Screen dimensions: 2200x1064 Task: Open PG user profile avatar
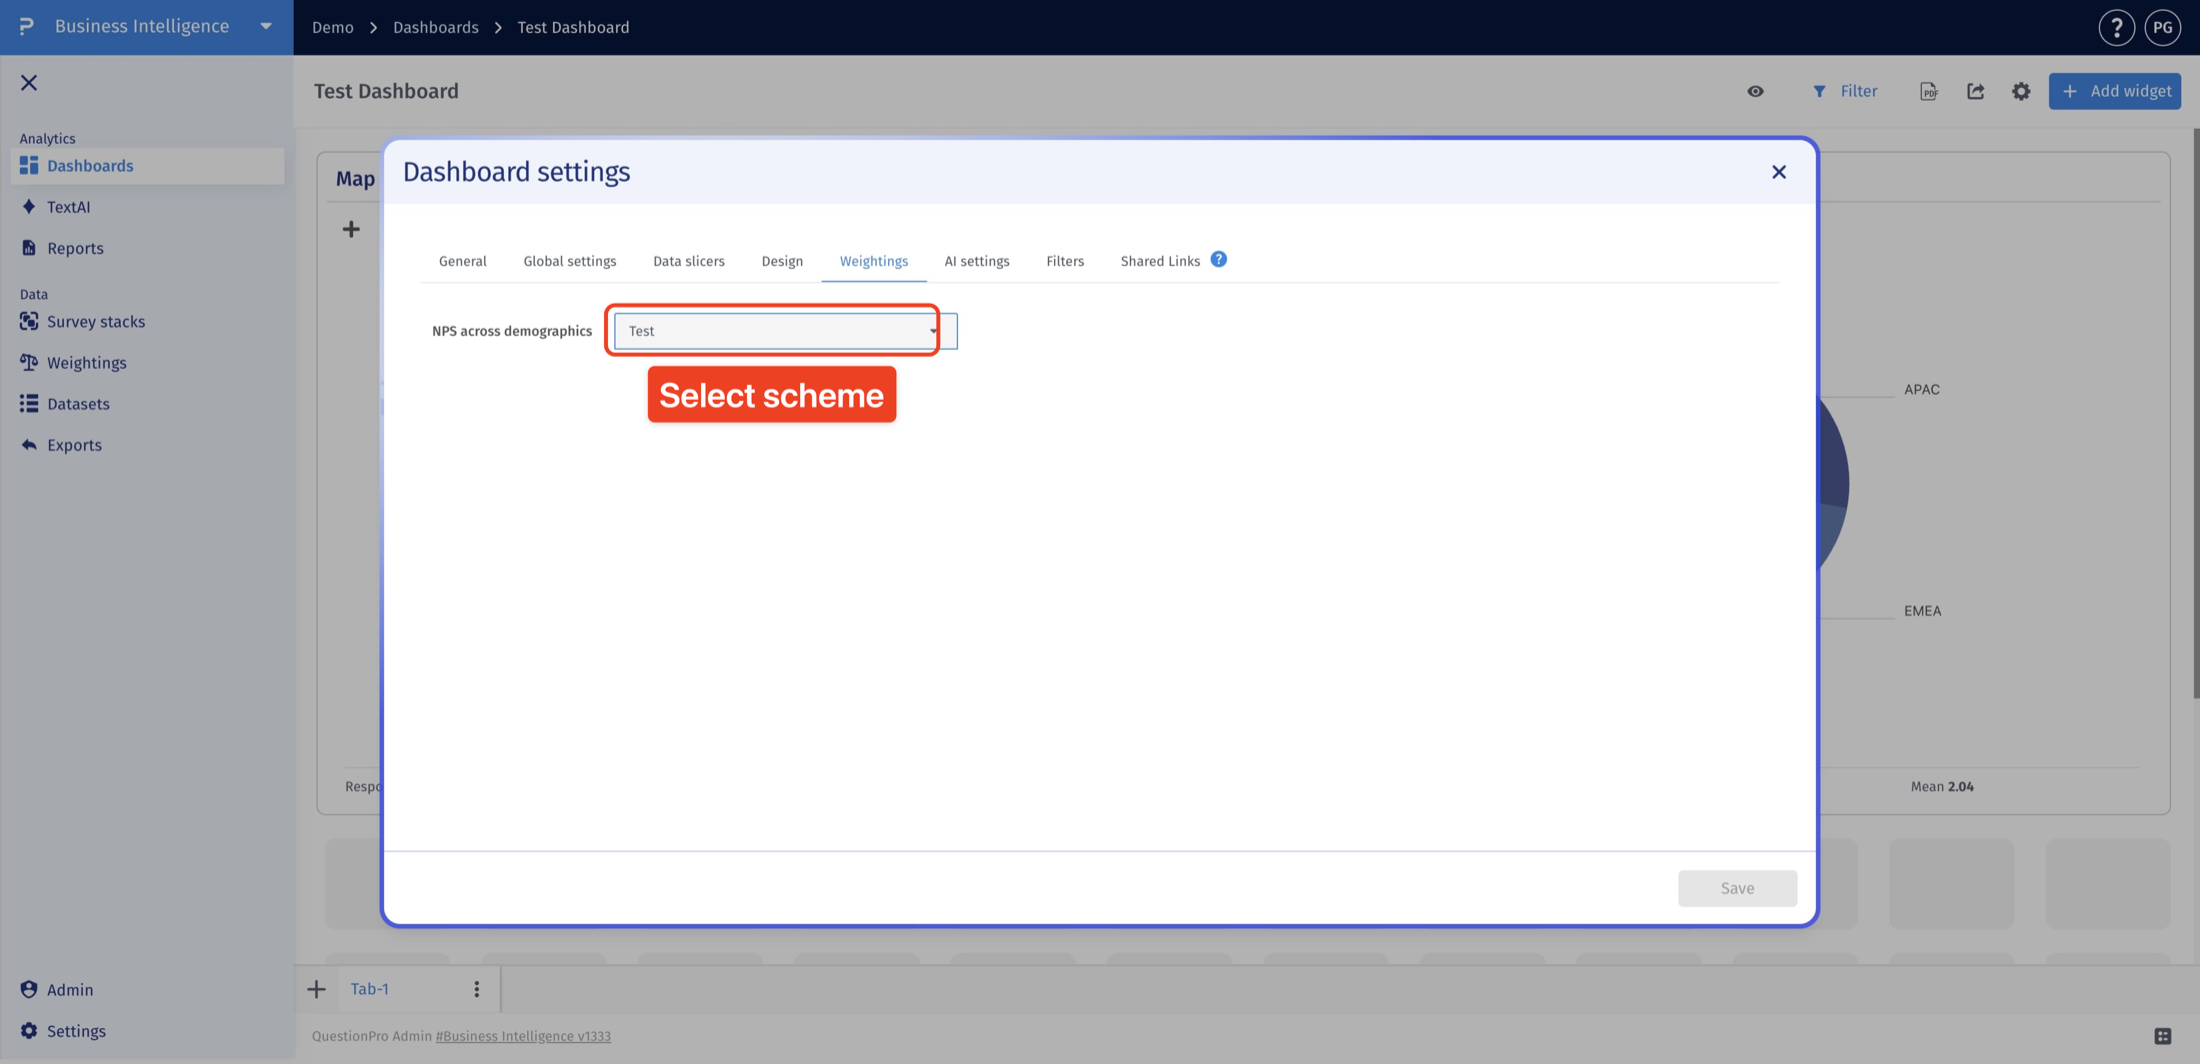(2162, 27)
